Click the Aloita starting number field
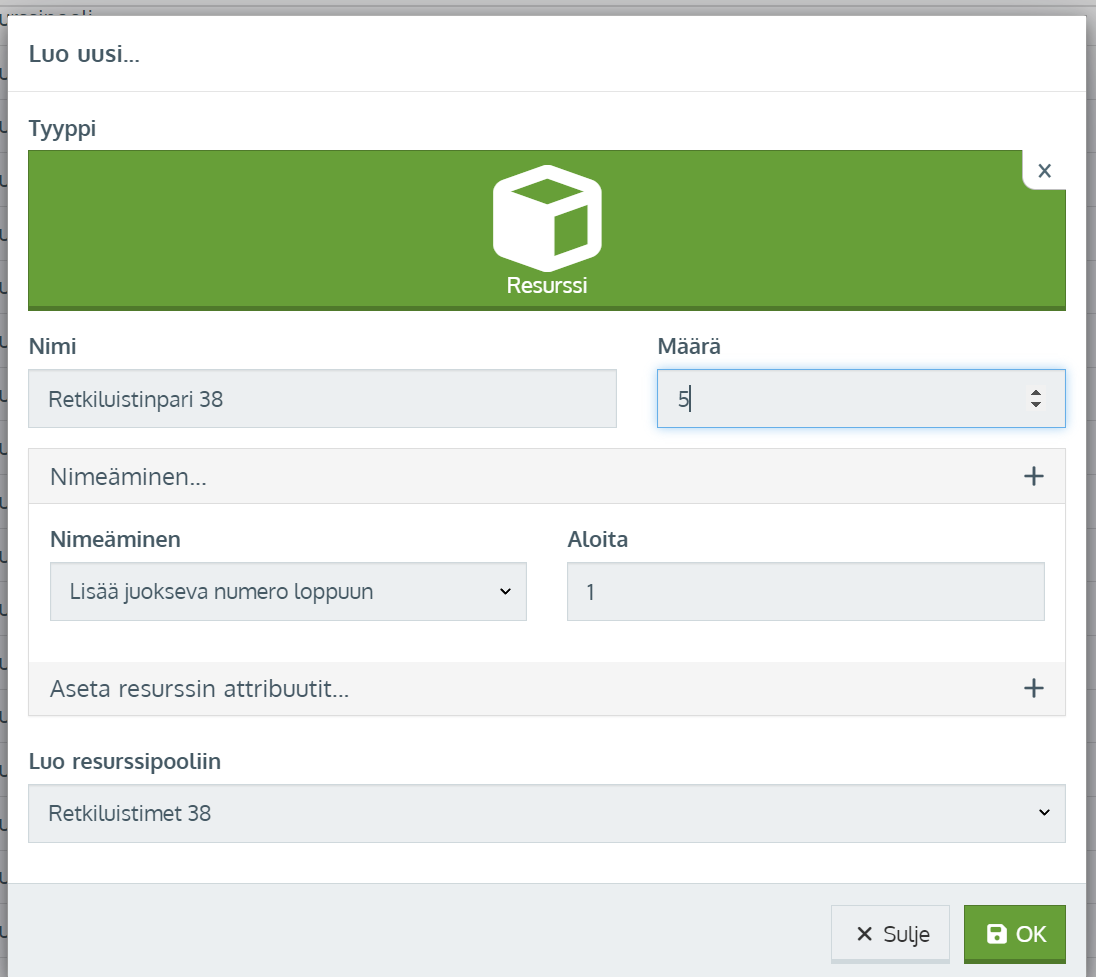This screenshot has width=1096, height=977. pyautogui.click(x=805, y=591)
